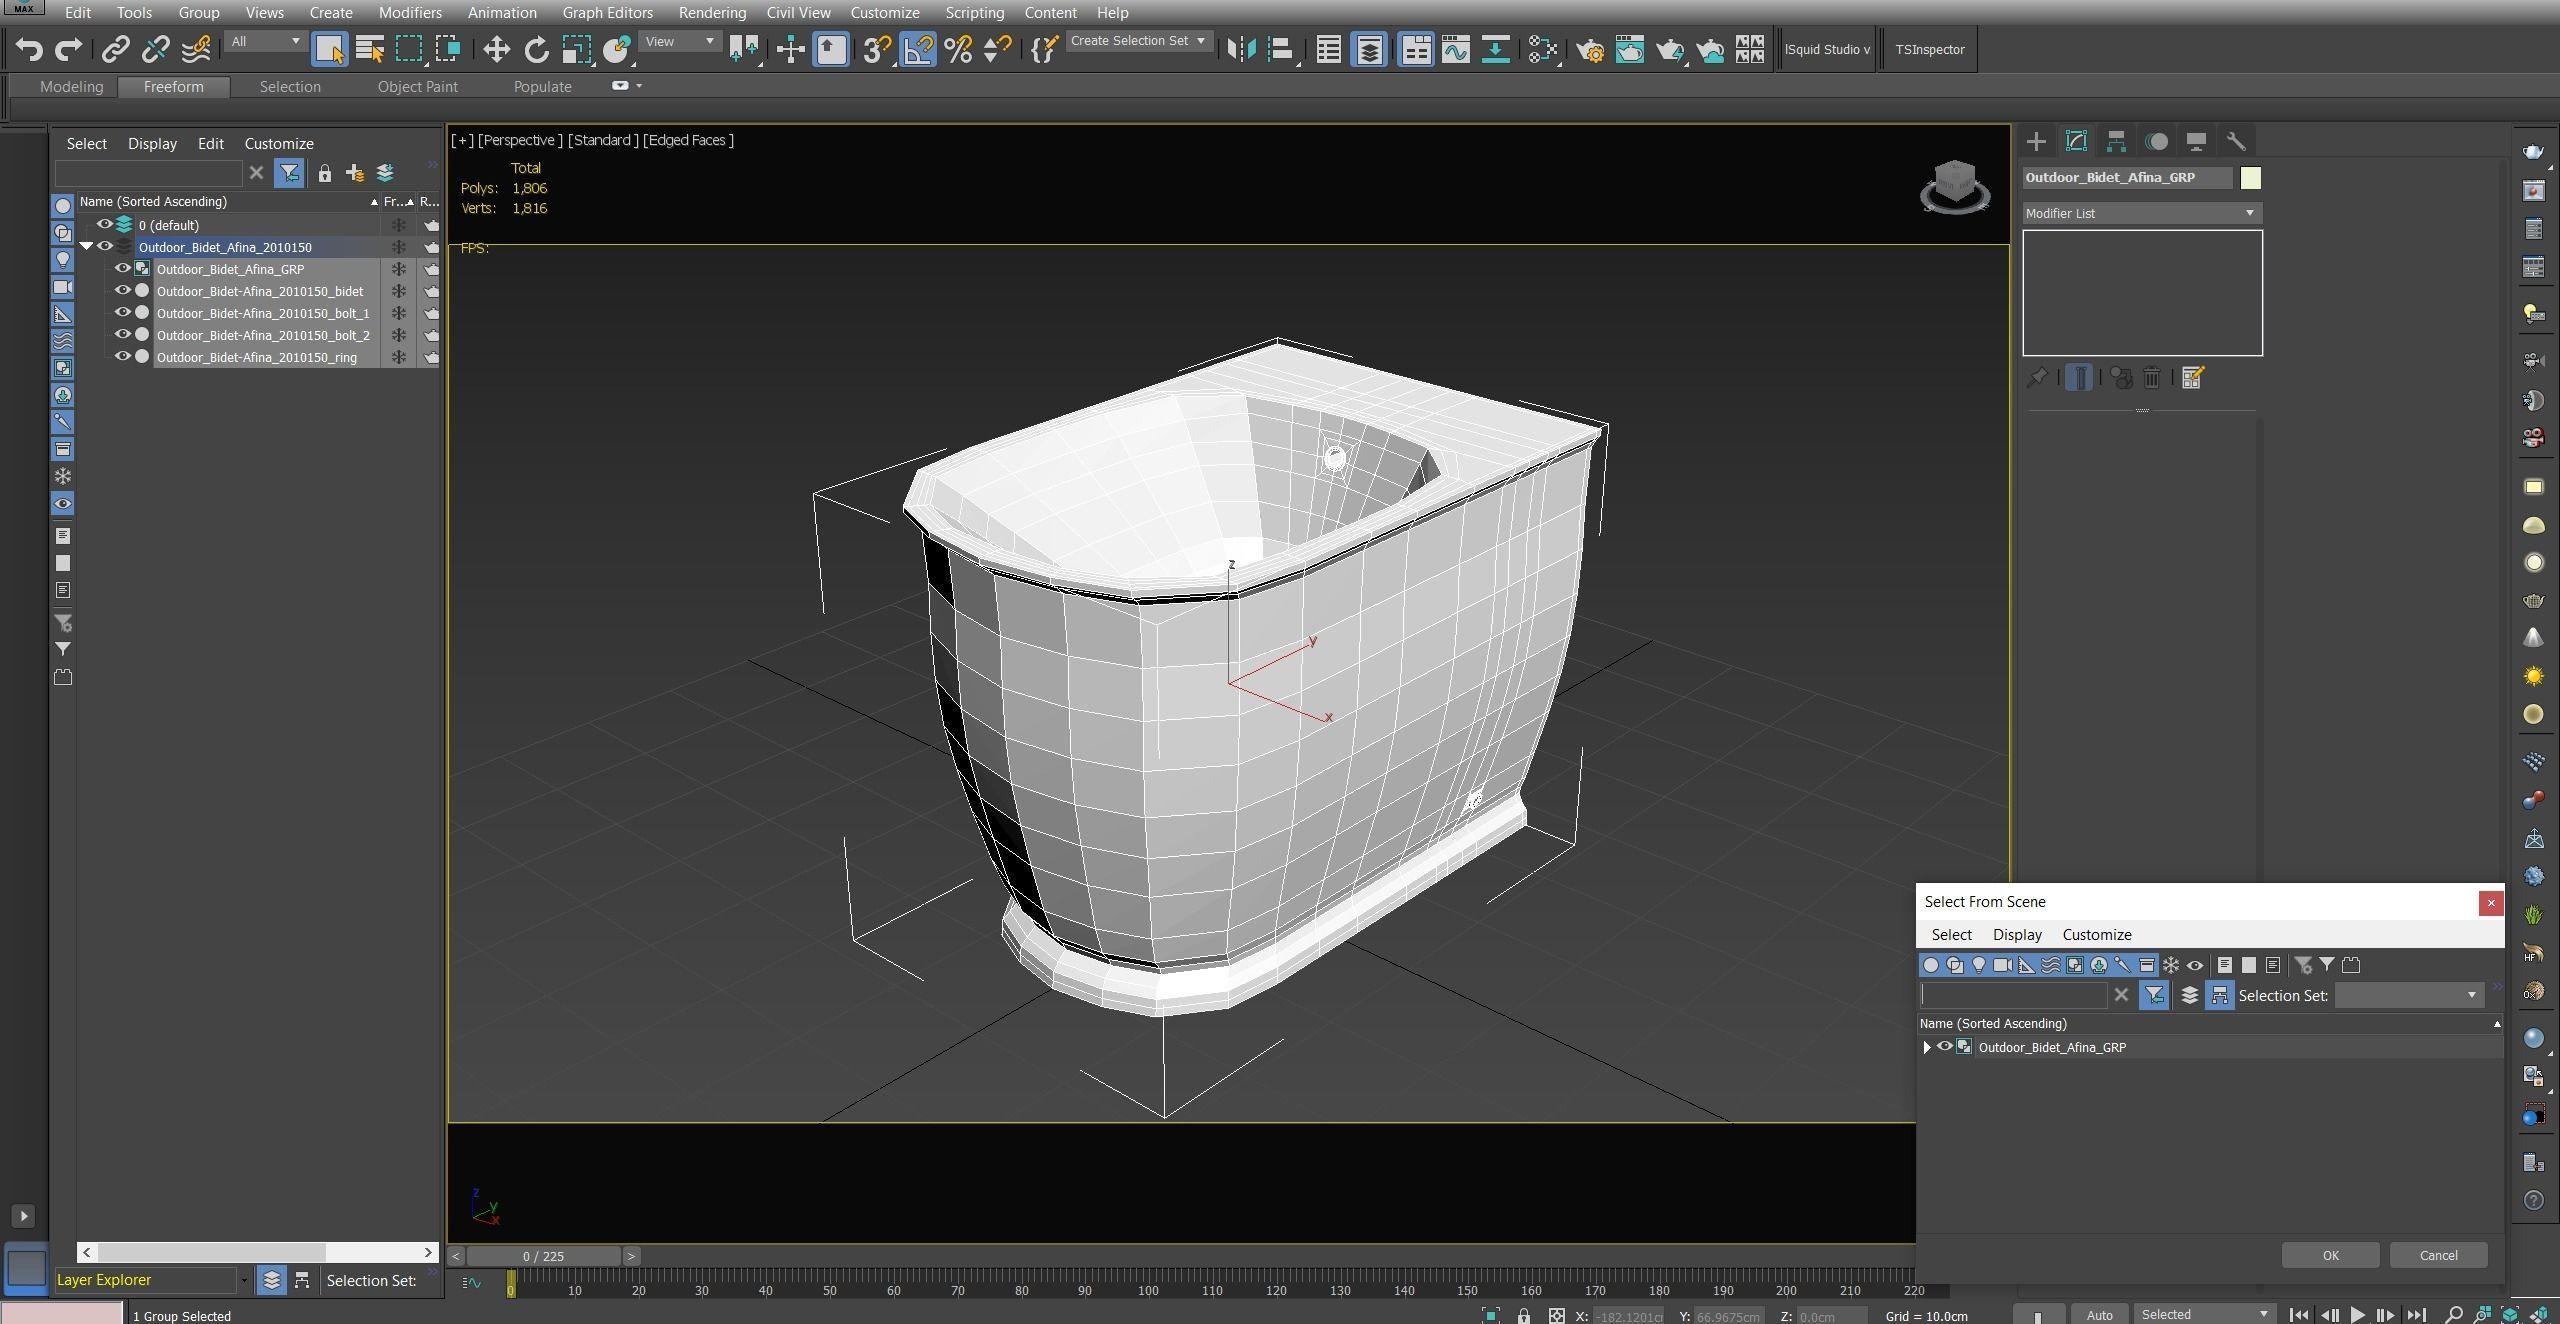Open Display menu in Select From Scene
This screenshot has height=1324, width=2560.
(2016, 934)
